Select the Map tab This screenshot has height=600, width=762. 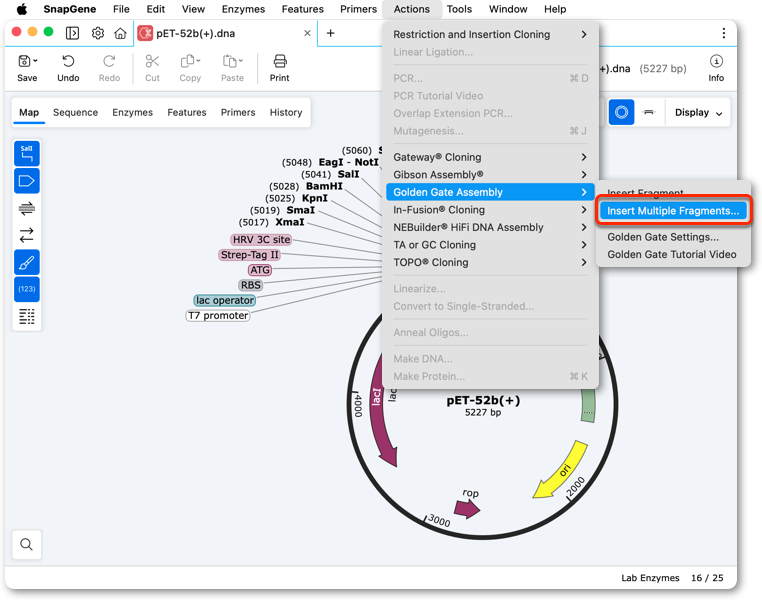[29, 112]
